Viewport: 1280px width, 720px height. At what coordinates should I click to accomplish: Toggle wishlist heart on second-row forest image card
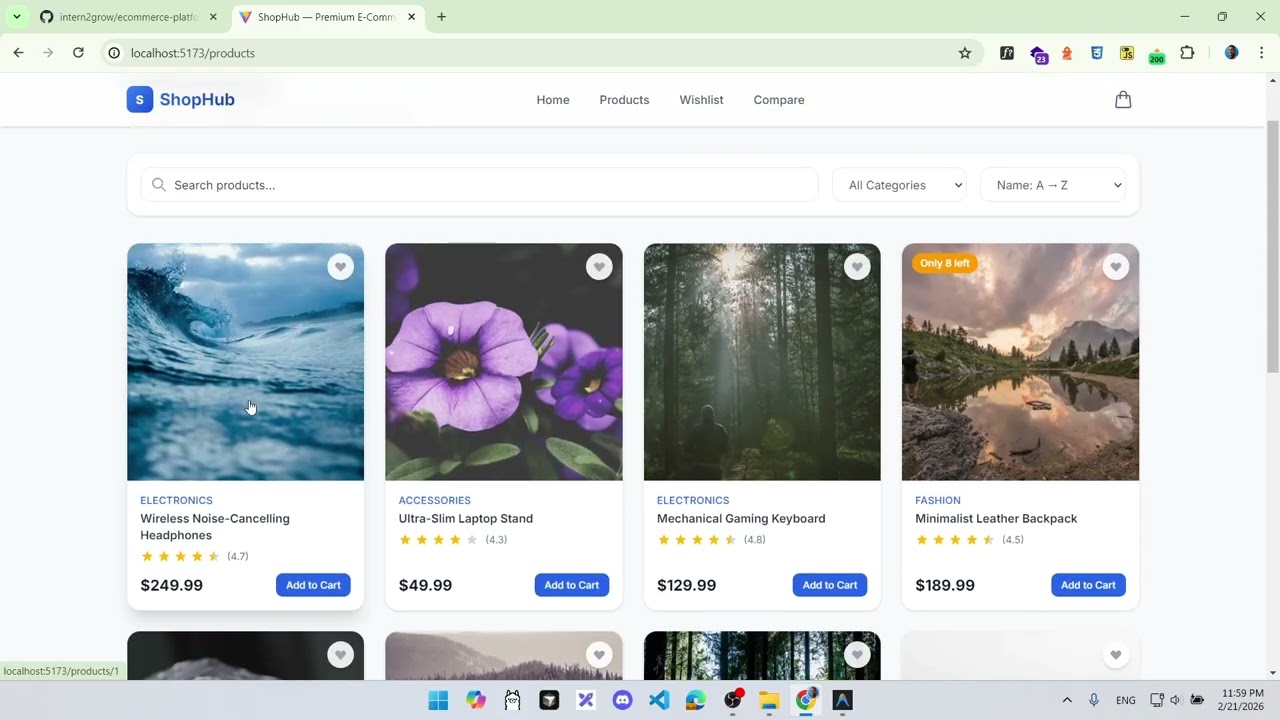click(x=857, y=655)
